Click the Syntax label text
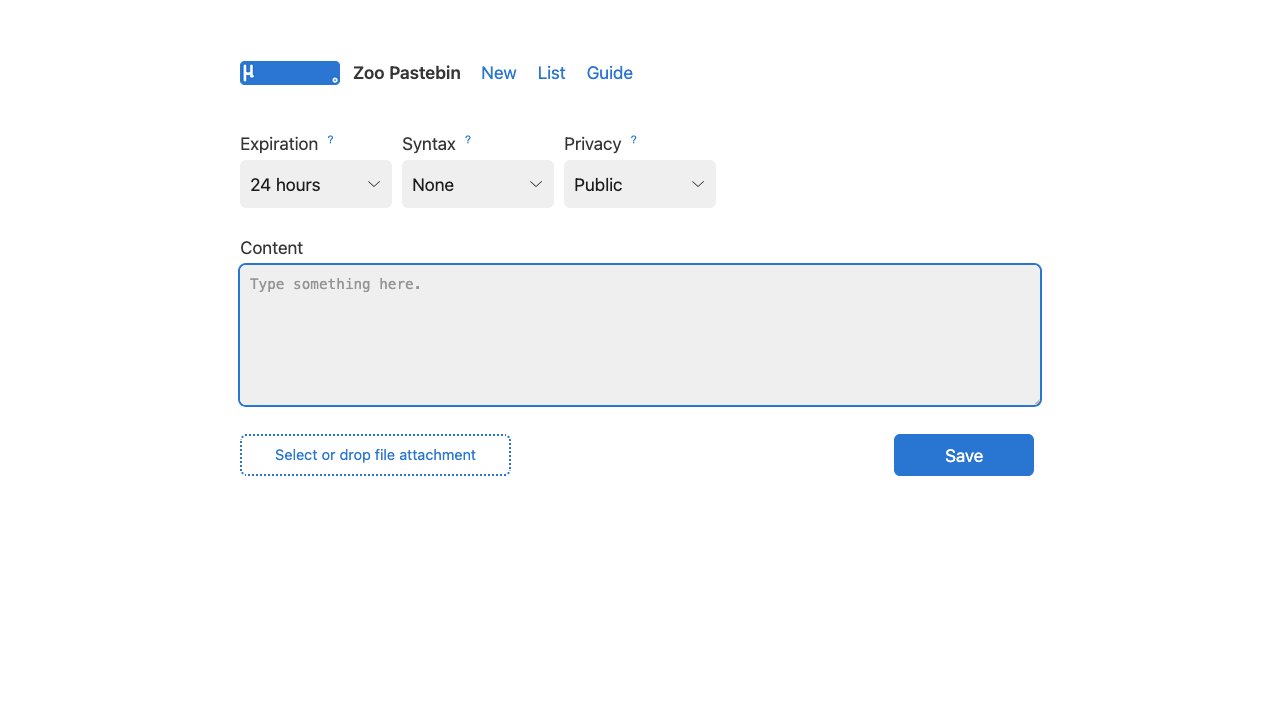 pyautogui.click(x=428, y=144)
